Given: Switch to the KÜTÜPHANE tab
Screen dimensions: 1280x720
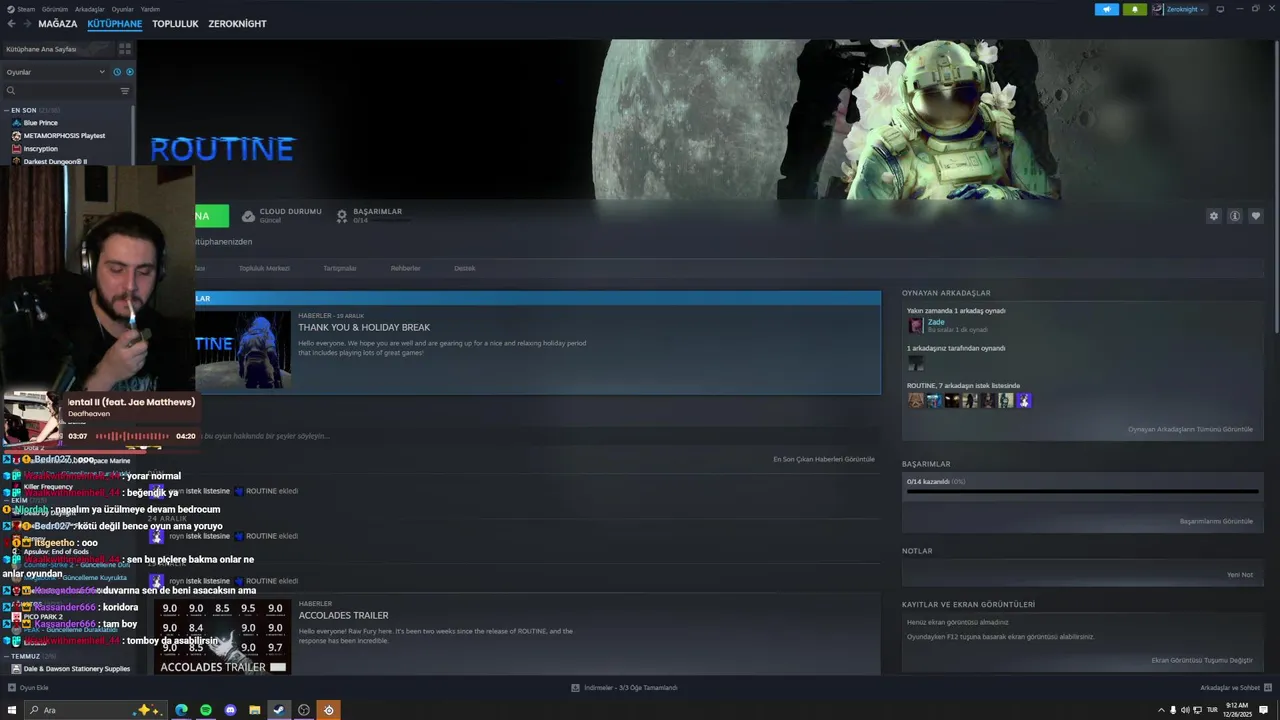Looking at the screenshot, I should point(114,24).
